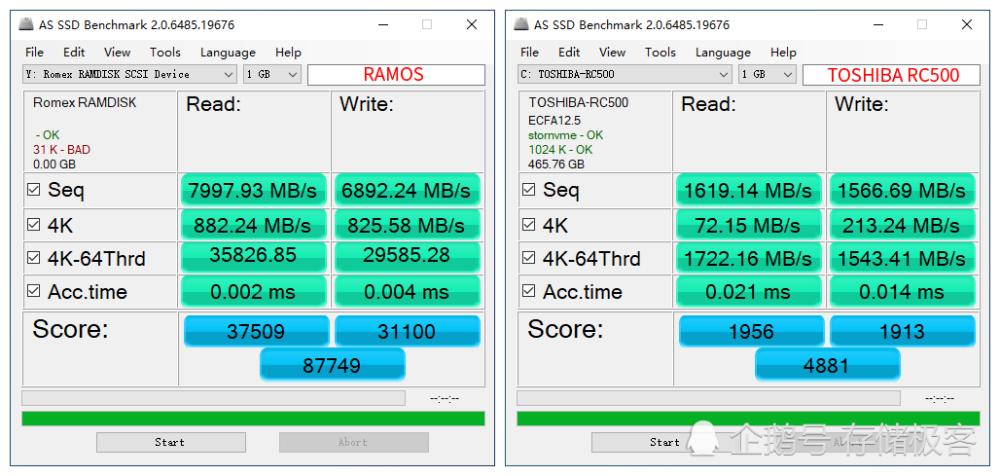Click the 4K read result 72.15 MB/s
Screen dimensions: 1000x476
749,225
